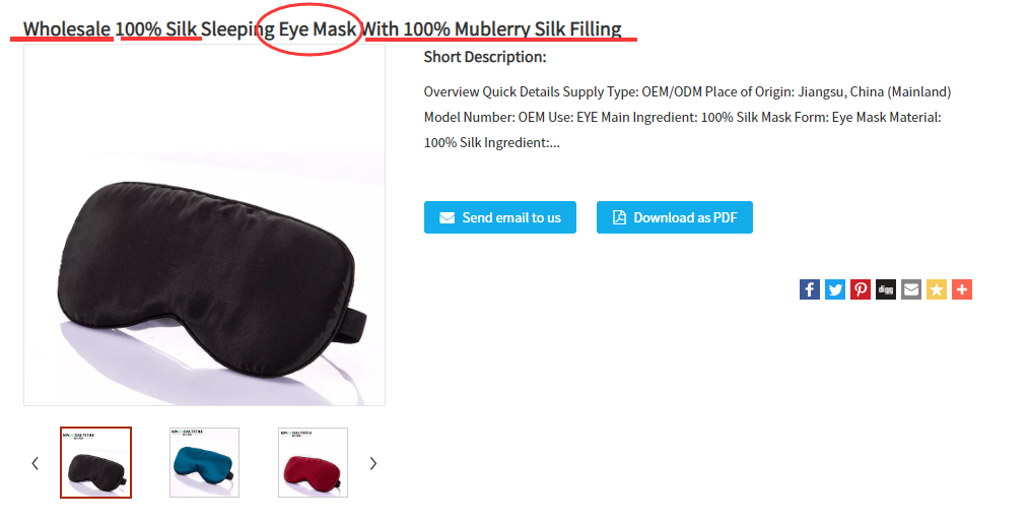The height and width of the screenshot is (522, 1028).
Task: Click the product title heading
Action: (323, 29)
